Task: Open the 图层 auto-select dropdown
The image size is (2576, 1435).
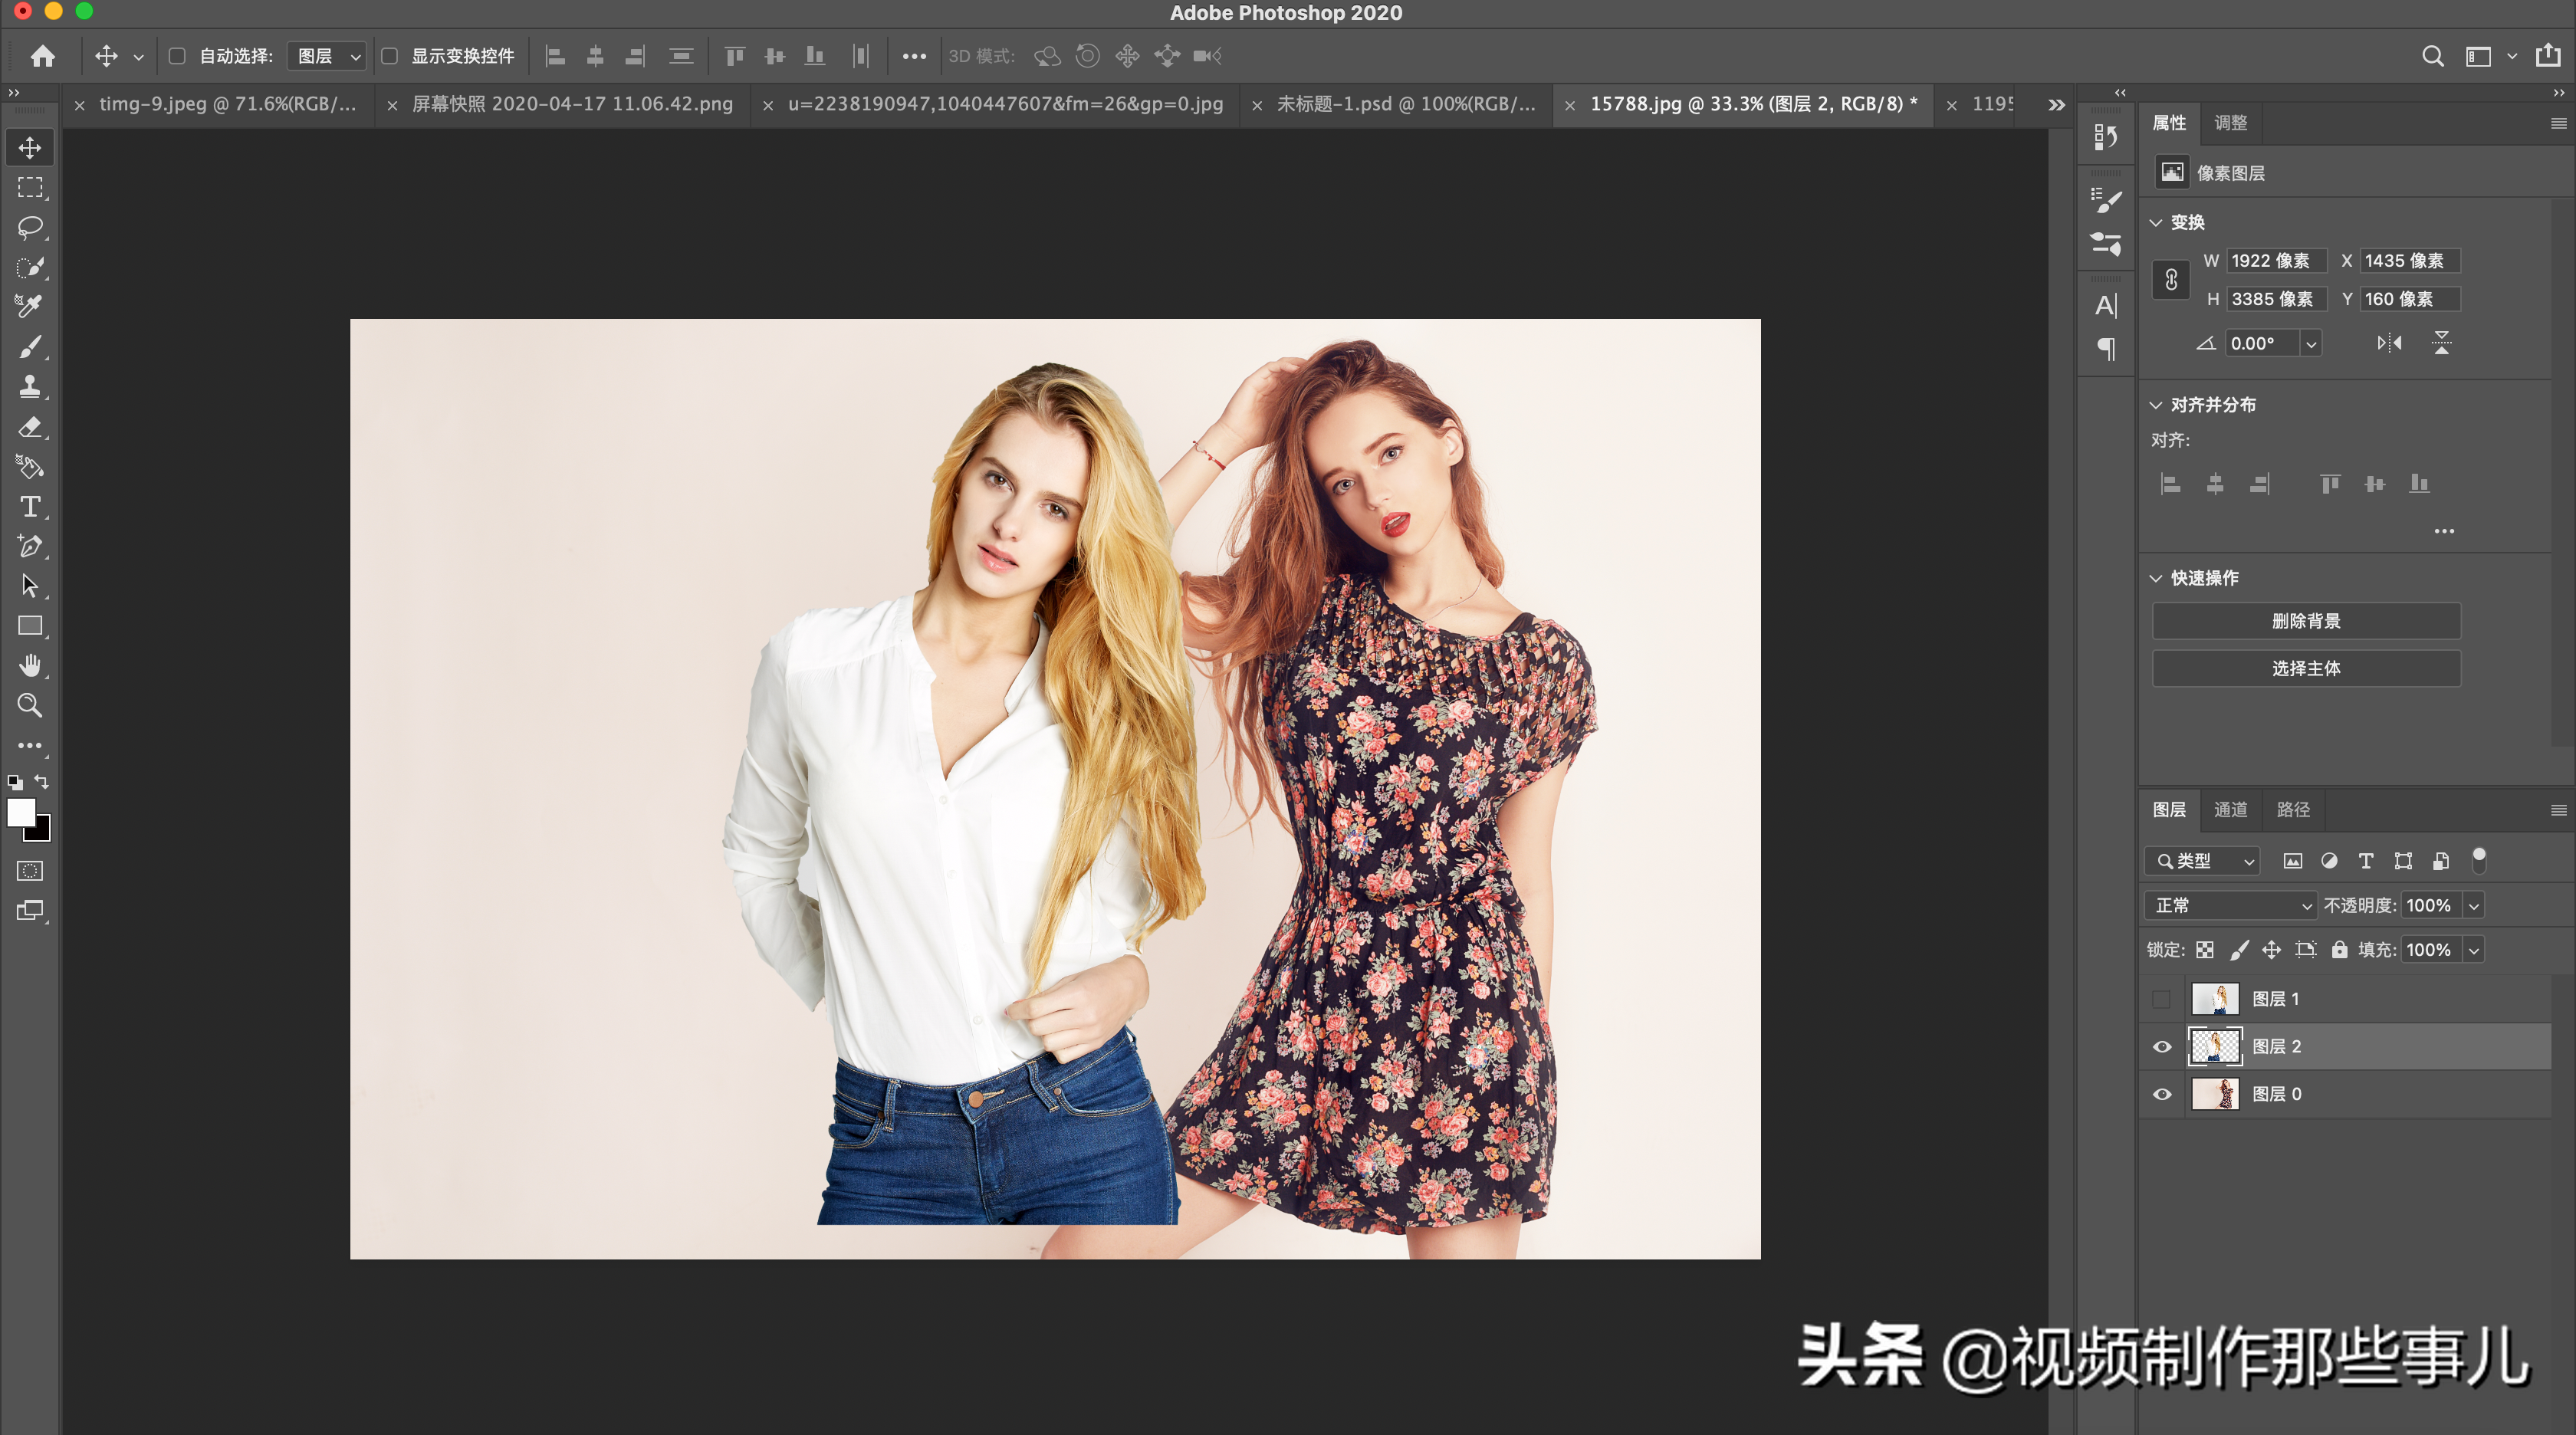Action: (327, 56)
